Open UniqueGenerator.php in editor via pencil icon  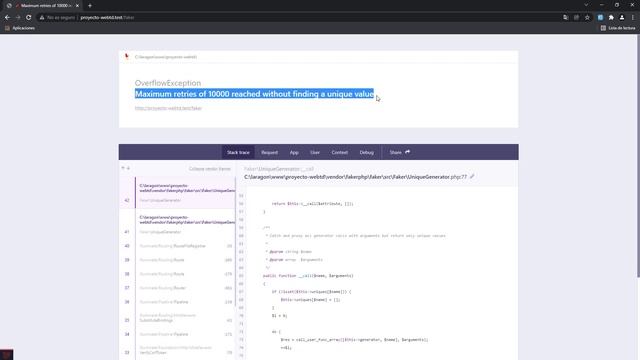472,177
